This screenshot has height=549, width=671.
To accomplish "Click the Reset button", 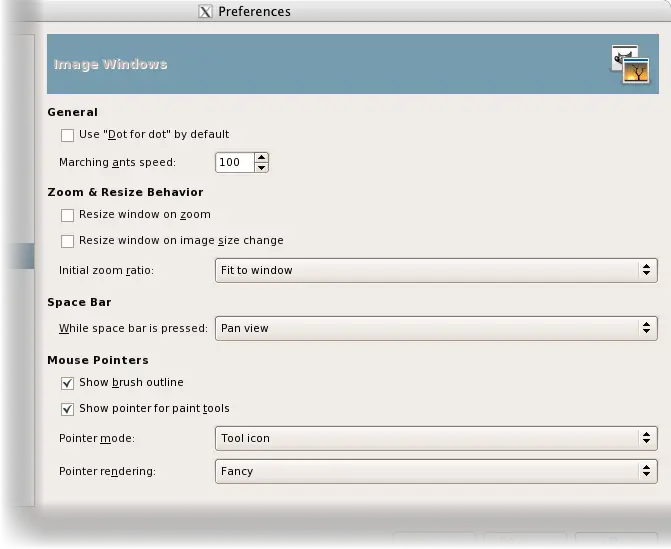I will point(435,542).
